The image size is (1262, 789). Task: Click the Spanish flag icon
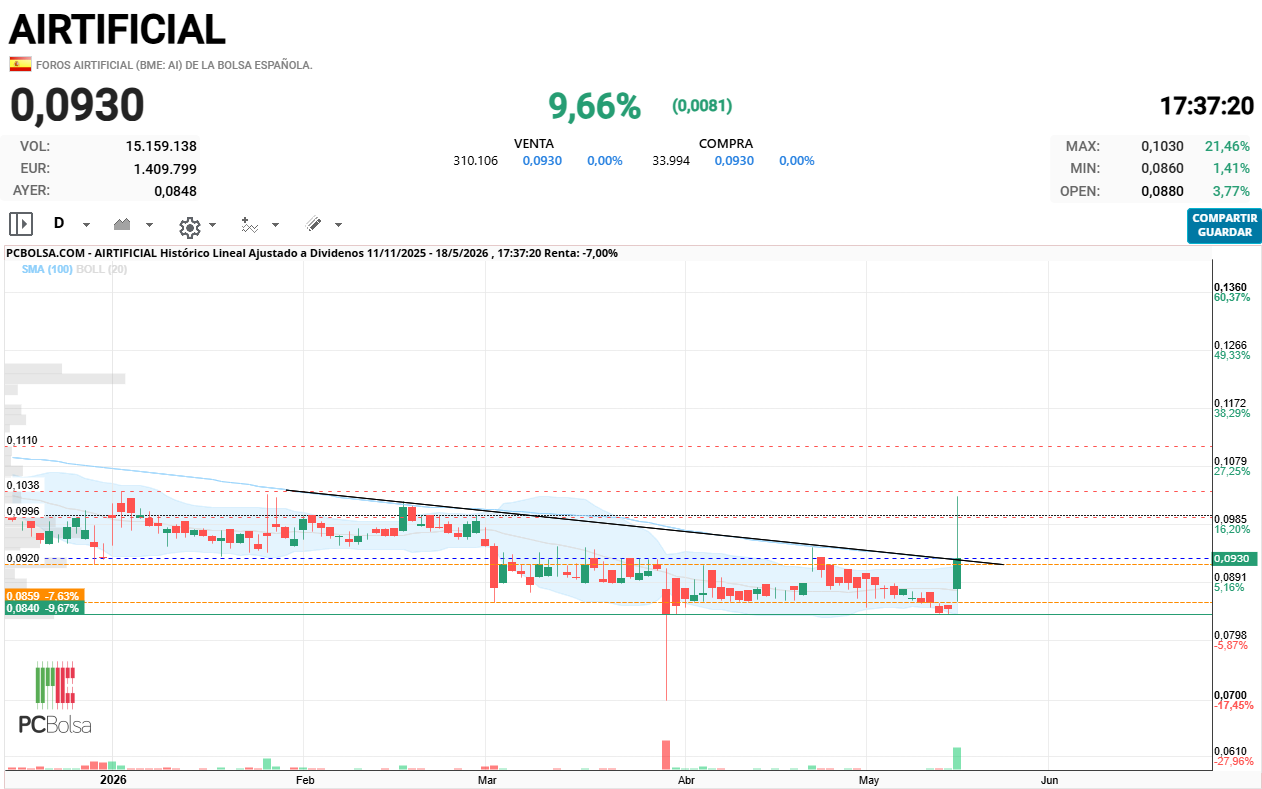click(x=20, y=64)
